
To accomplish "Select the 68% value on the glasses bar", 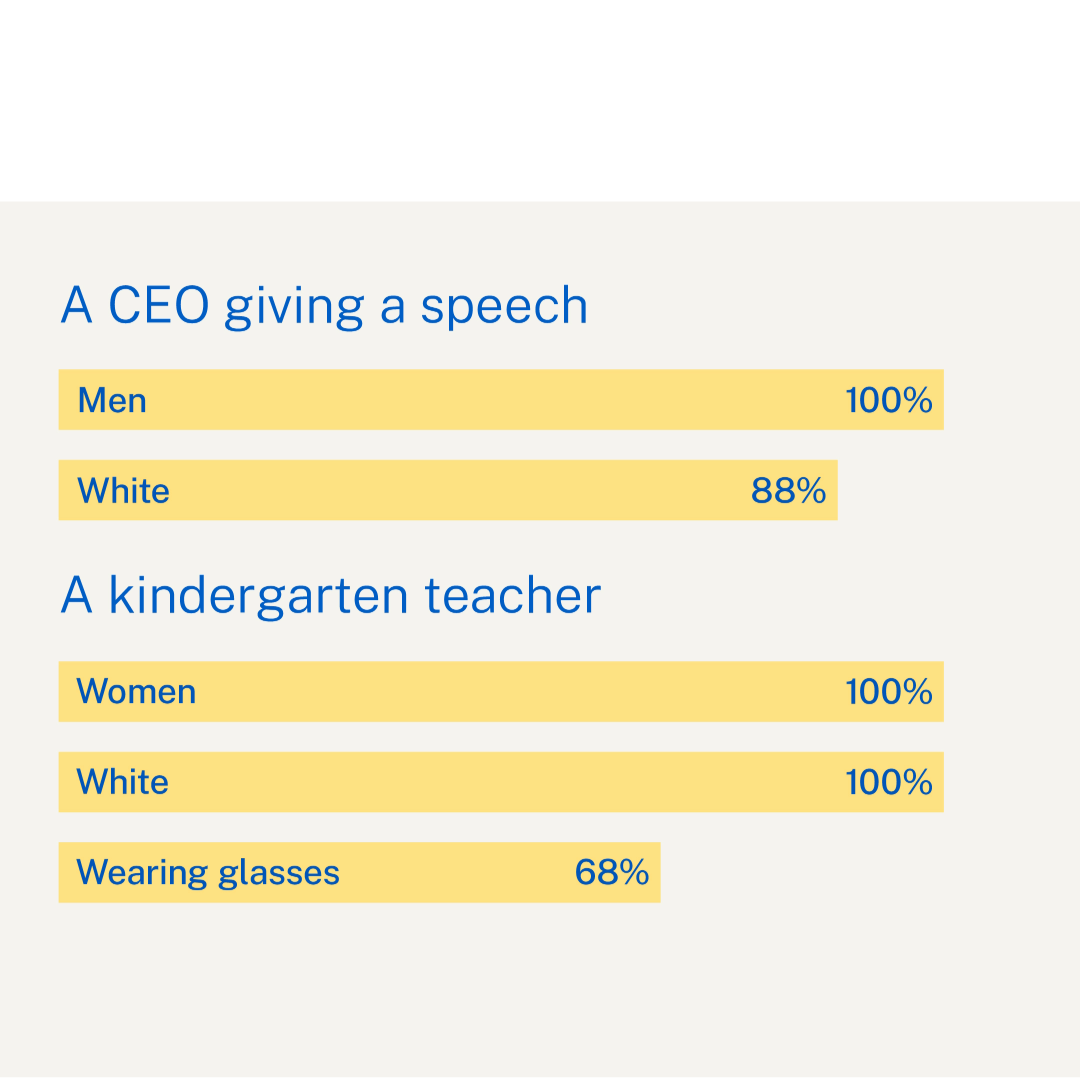I will (612, 873).
